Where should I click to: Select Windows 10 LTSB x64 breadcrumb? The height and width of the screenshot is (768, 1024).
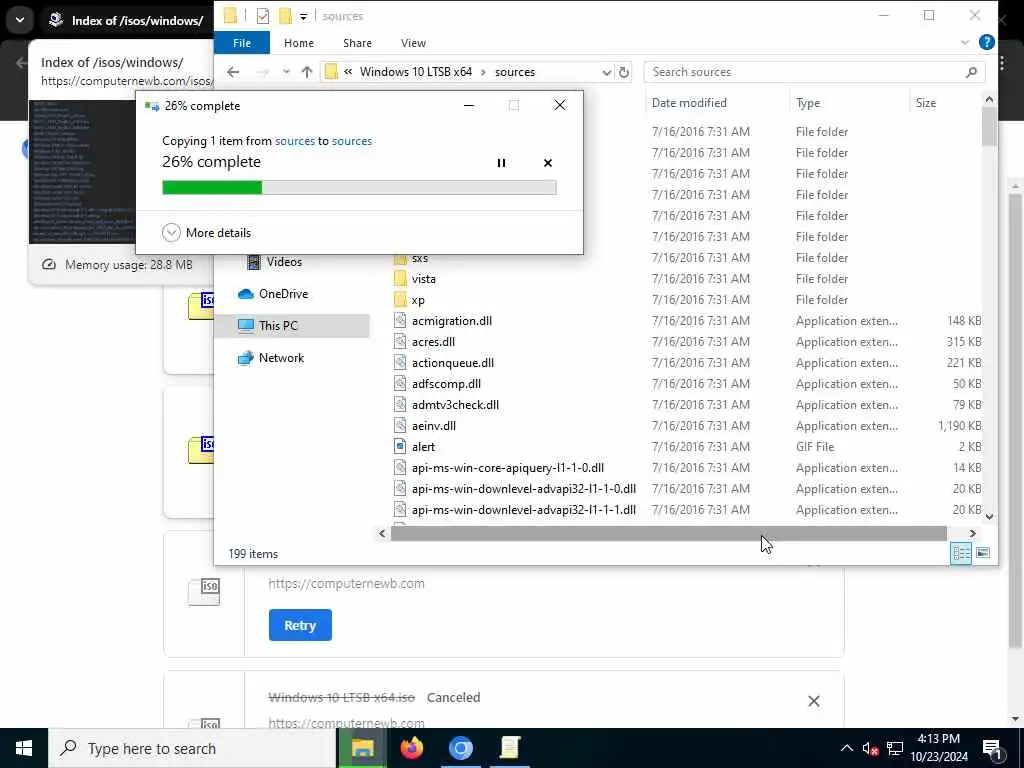click(x=415, y=72)
